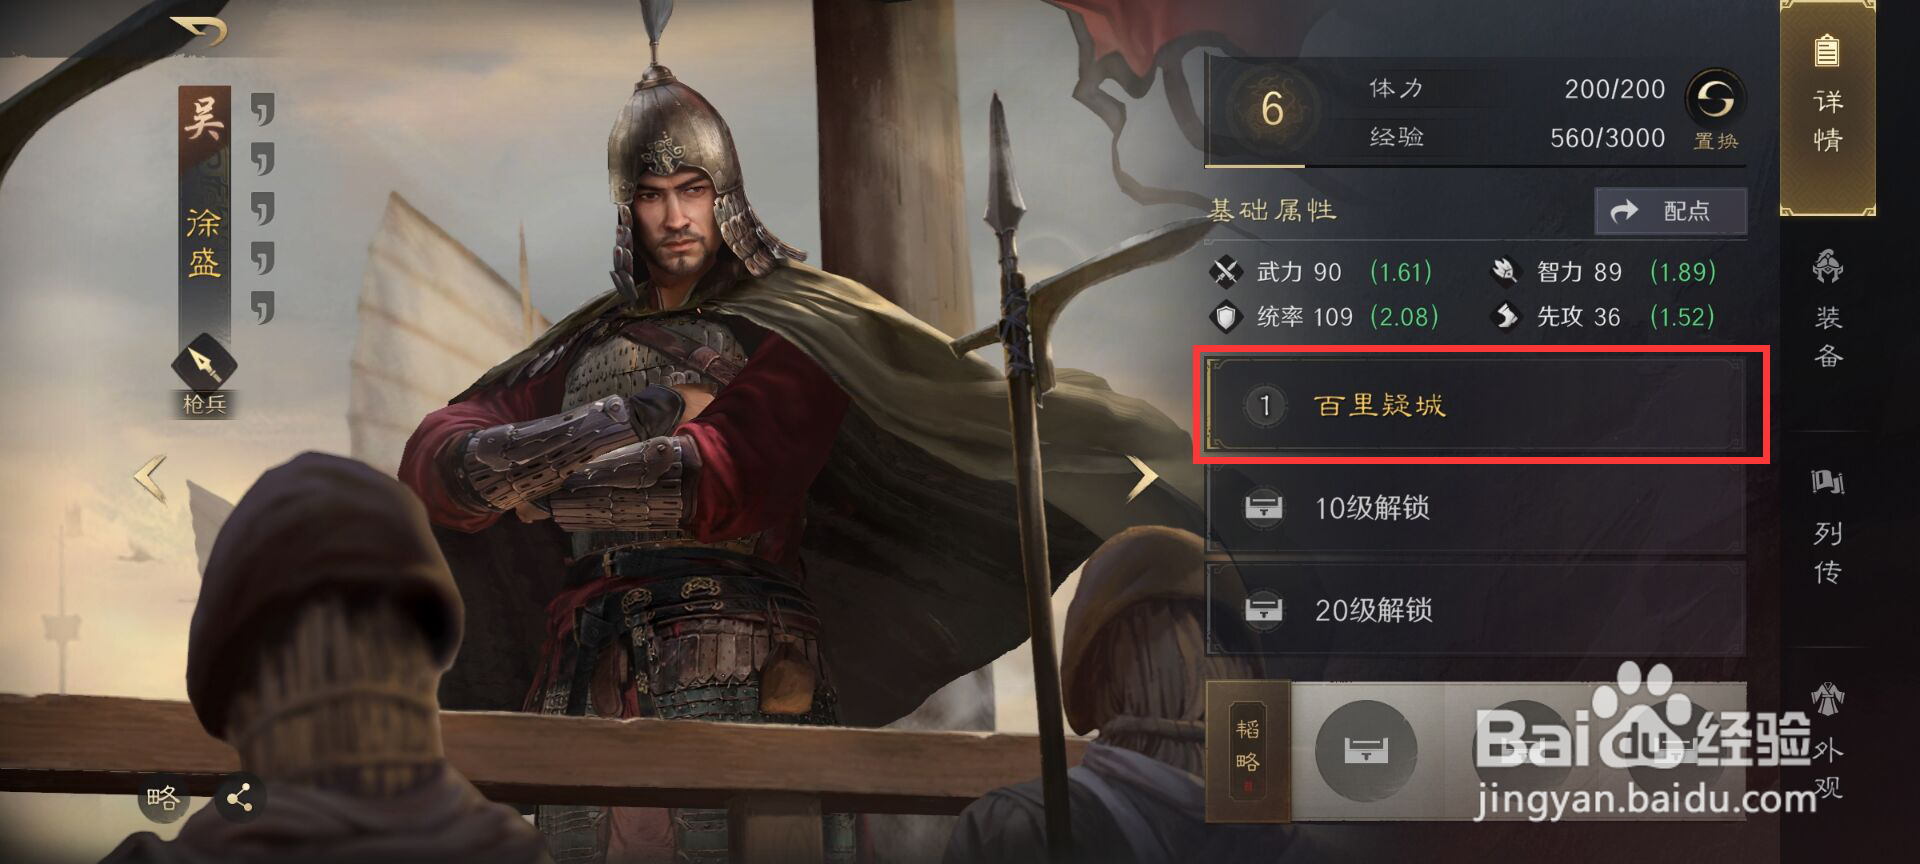Go to the next general with the right arrow
This screenshot has height=864, width=1920.
pyautogui.click(x=1141, y=477)
